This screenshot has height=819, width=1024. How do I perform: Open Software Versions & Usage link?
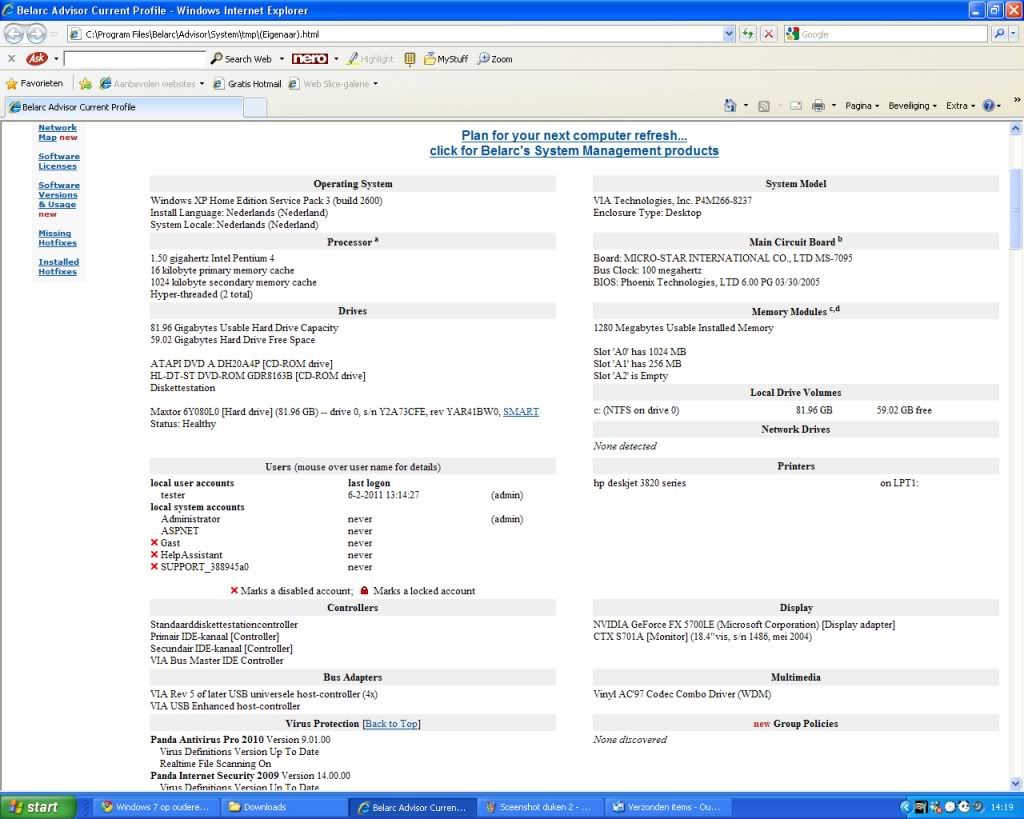pos(59,195)
